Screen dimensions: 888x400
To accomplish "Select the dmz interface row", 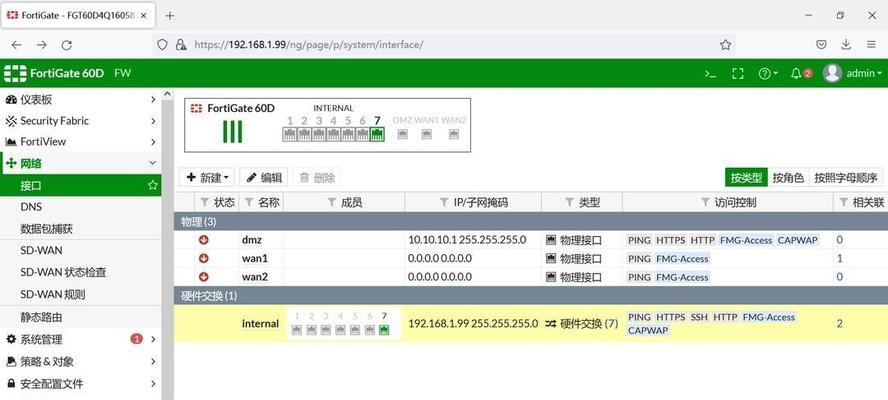I will click(x=531, y=240).
